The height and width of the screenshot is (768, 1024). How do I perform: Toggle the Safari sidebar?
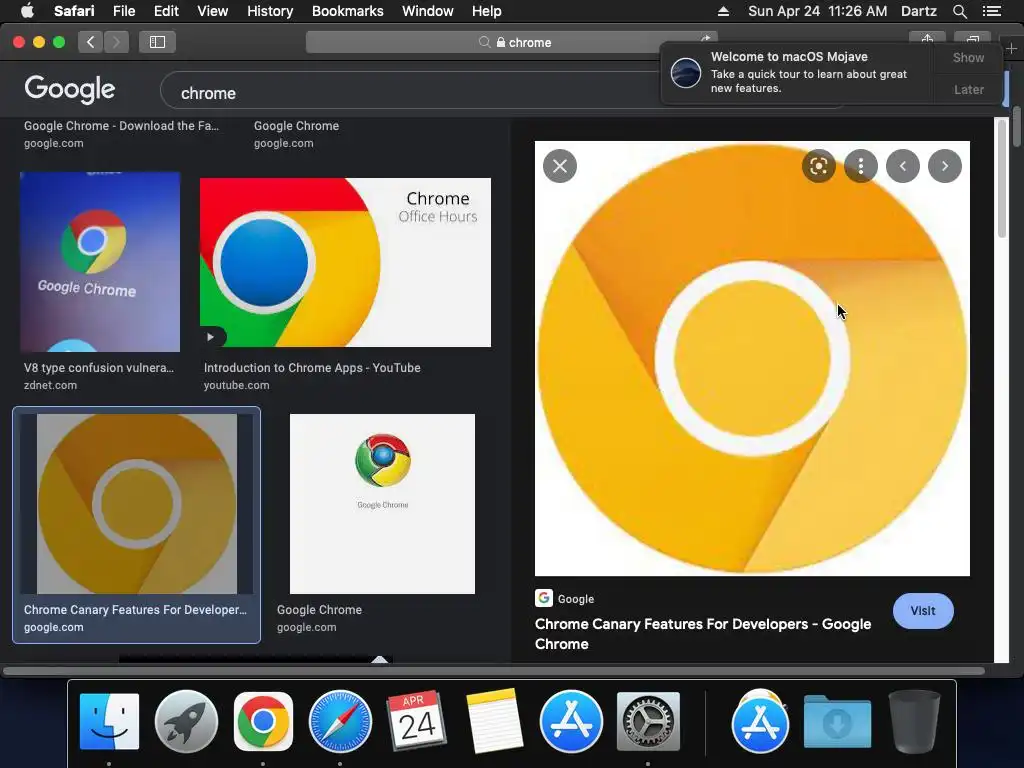[x=157, y=42]
